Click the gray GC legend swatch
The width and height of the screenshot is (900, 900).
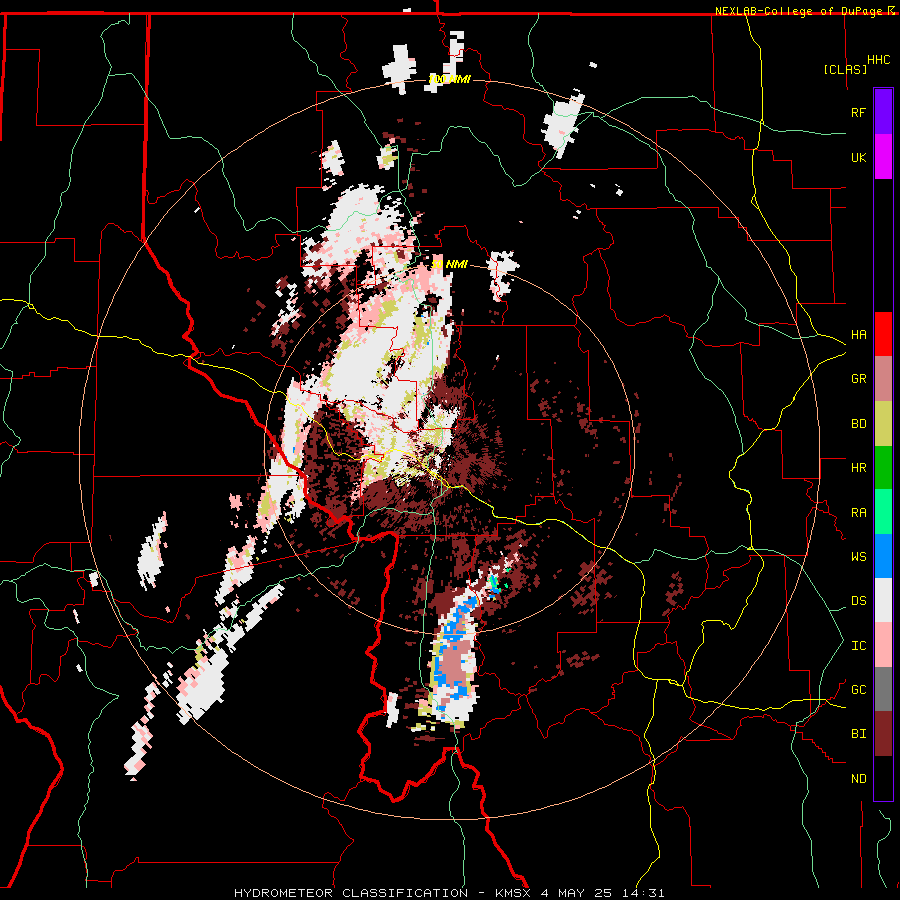pyautogui.click(x=883, y=689)
